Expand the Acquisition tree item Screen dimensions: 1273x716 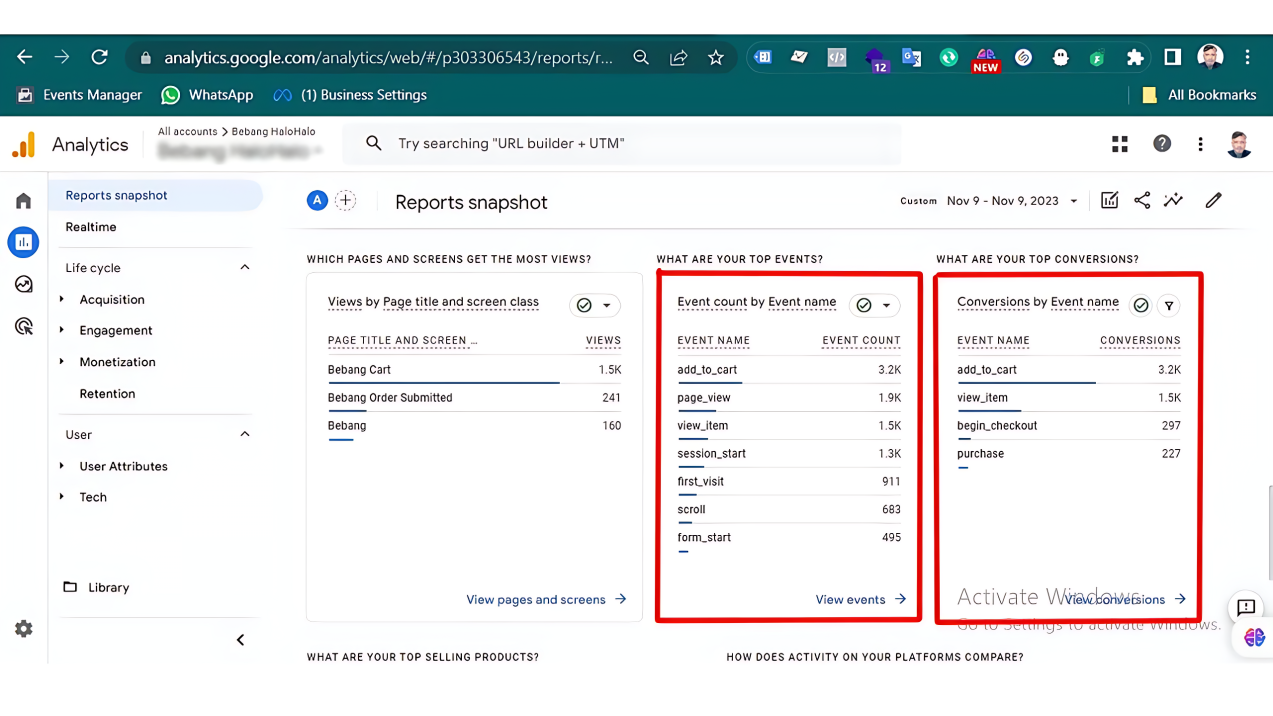(x=62, y=299)
